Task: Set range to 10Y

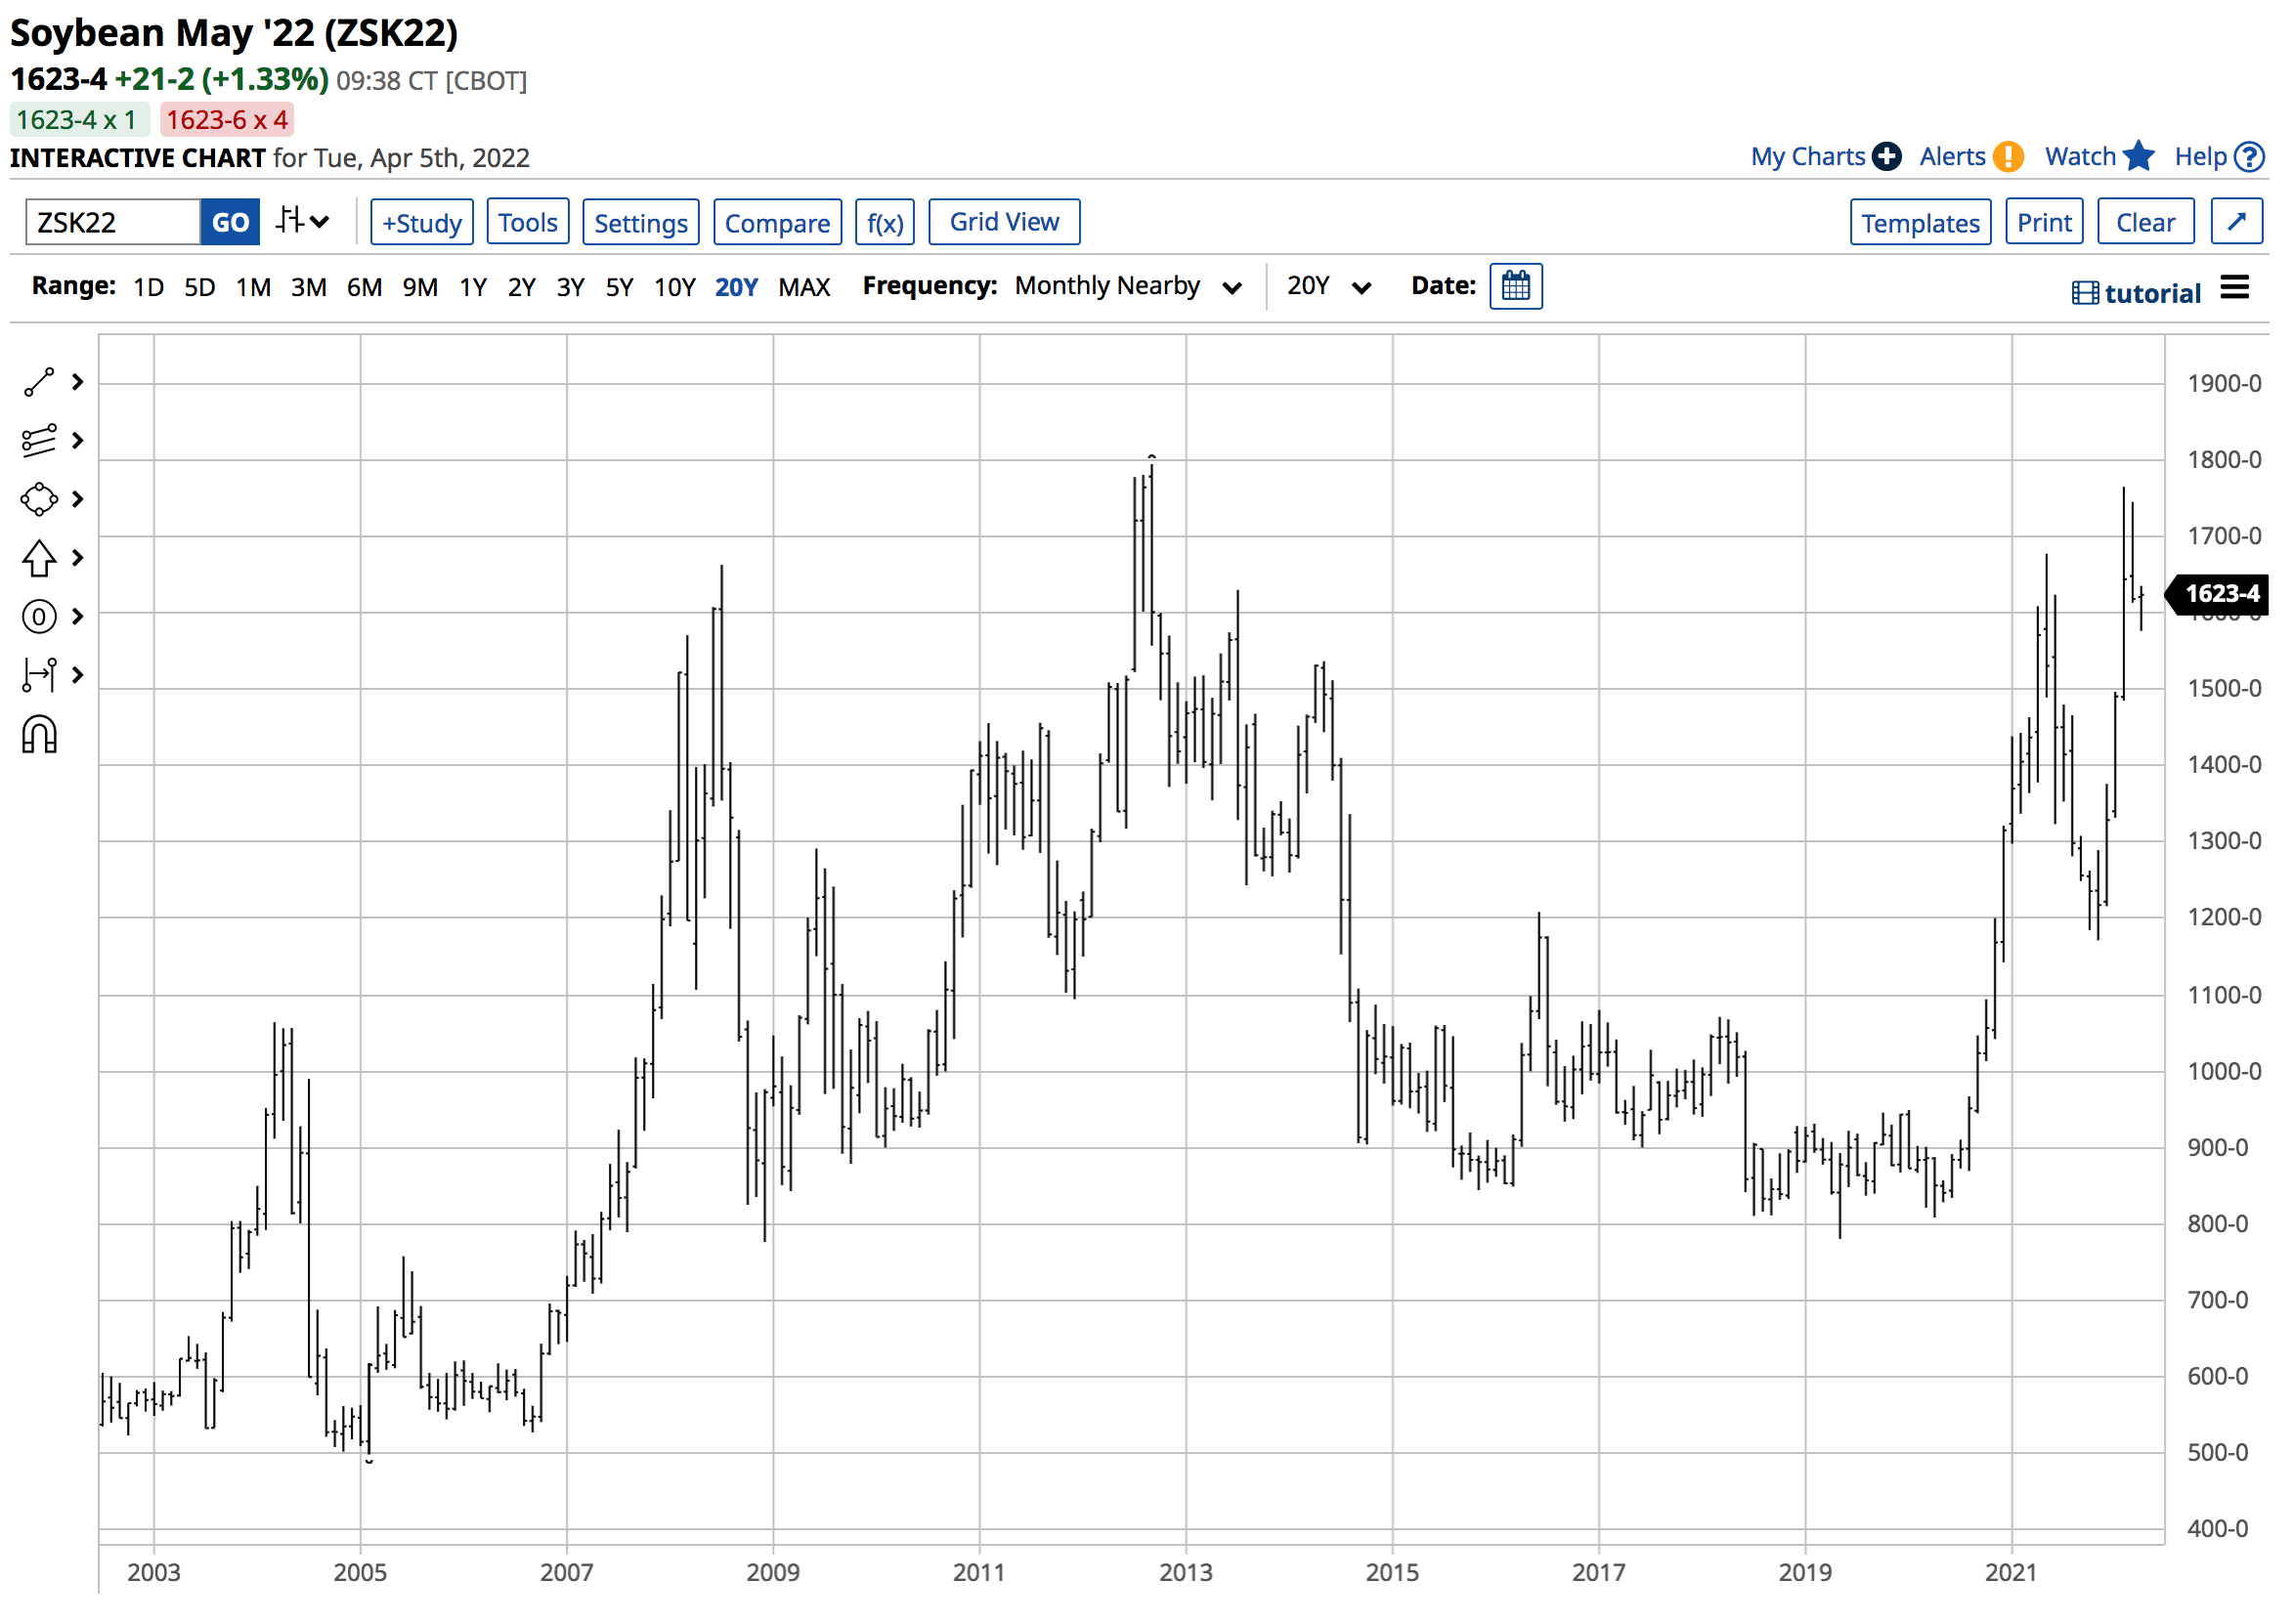Action: pyautogui.click(x=674, y=288)
